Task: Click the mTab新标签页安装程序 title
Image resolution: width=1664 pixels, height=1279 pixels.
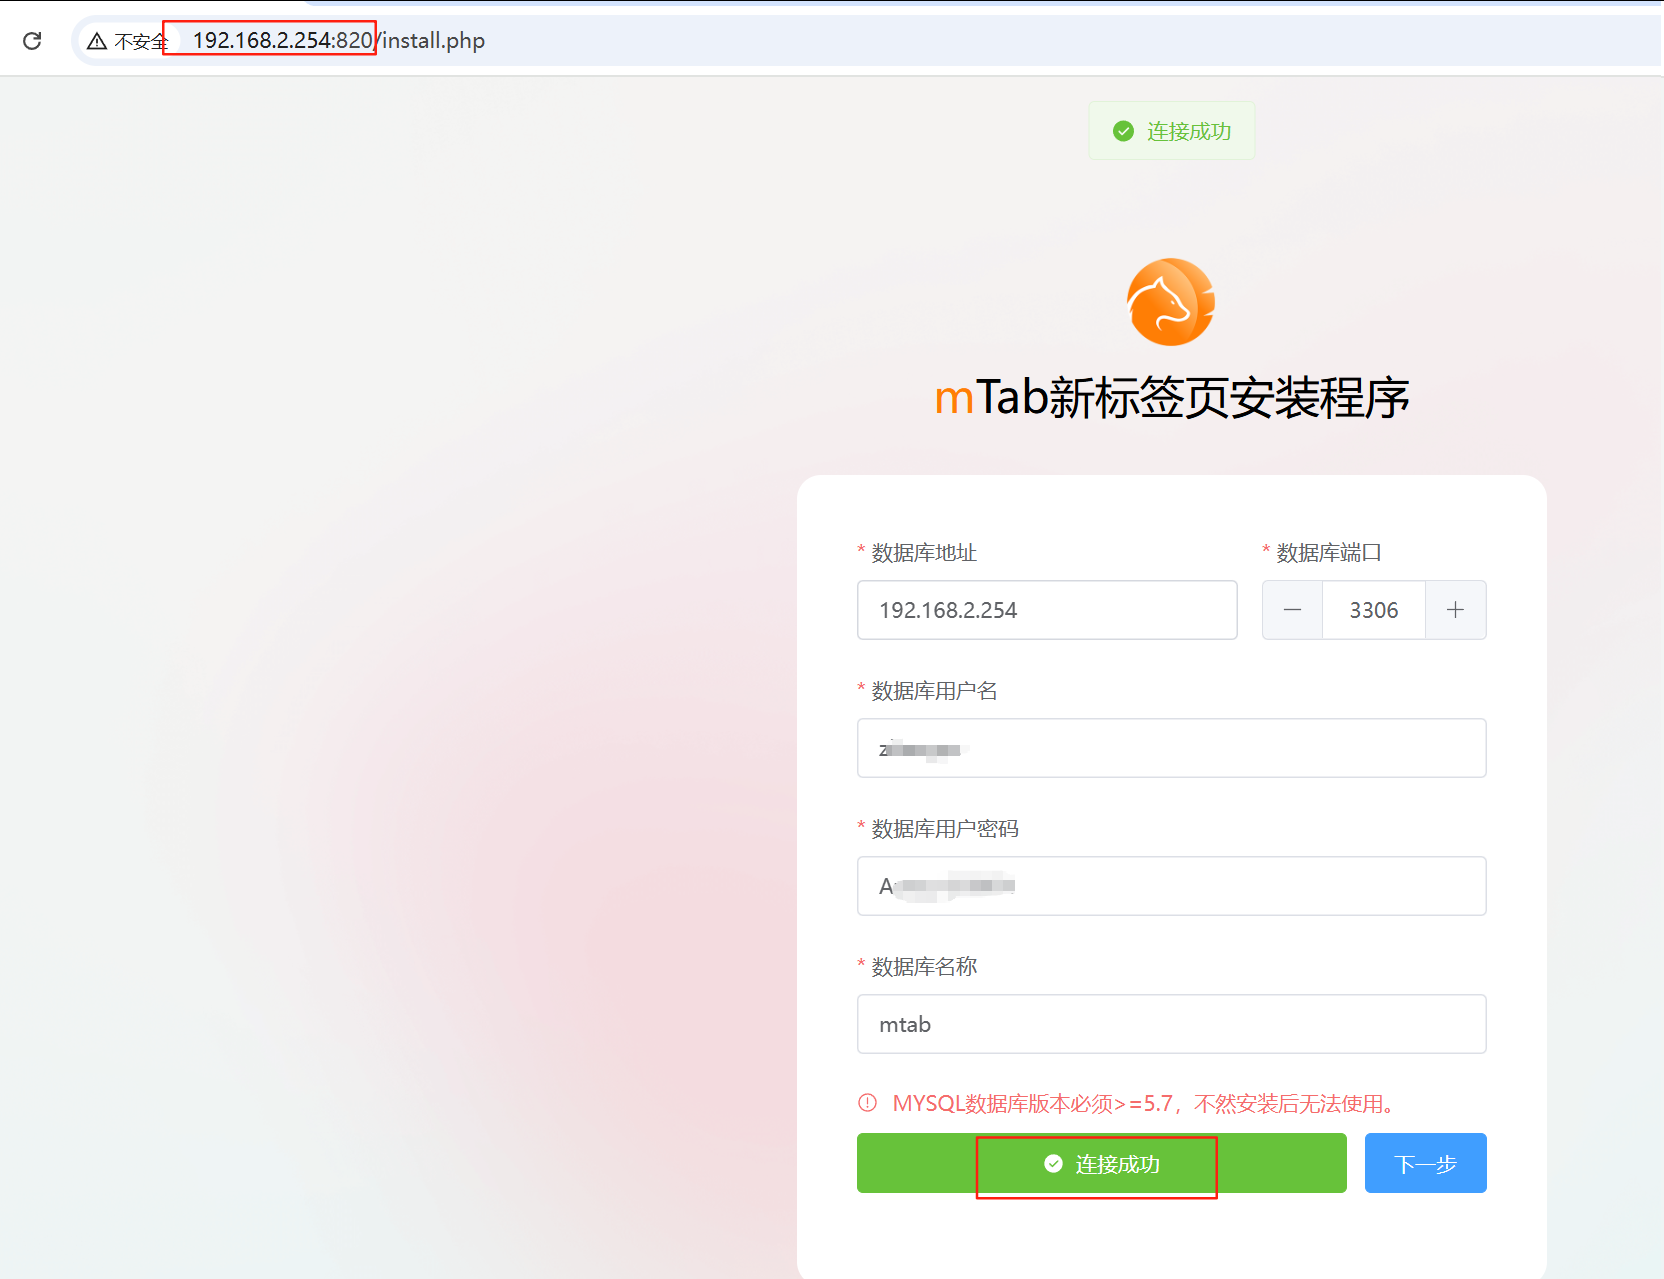Action: pos(1171,398)
